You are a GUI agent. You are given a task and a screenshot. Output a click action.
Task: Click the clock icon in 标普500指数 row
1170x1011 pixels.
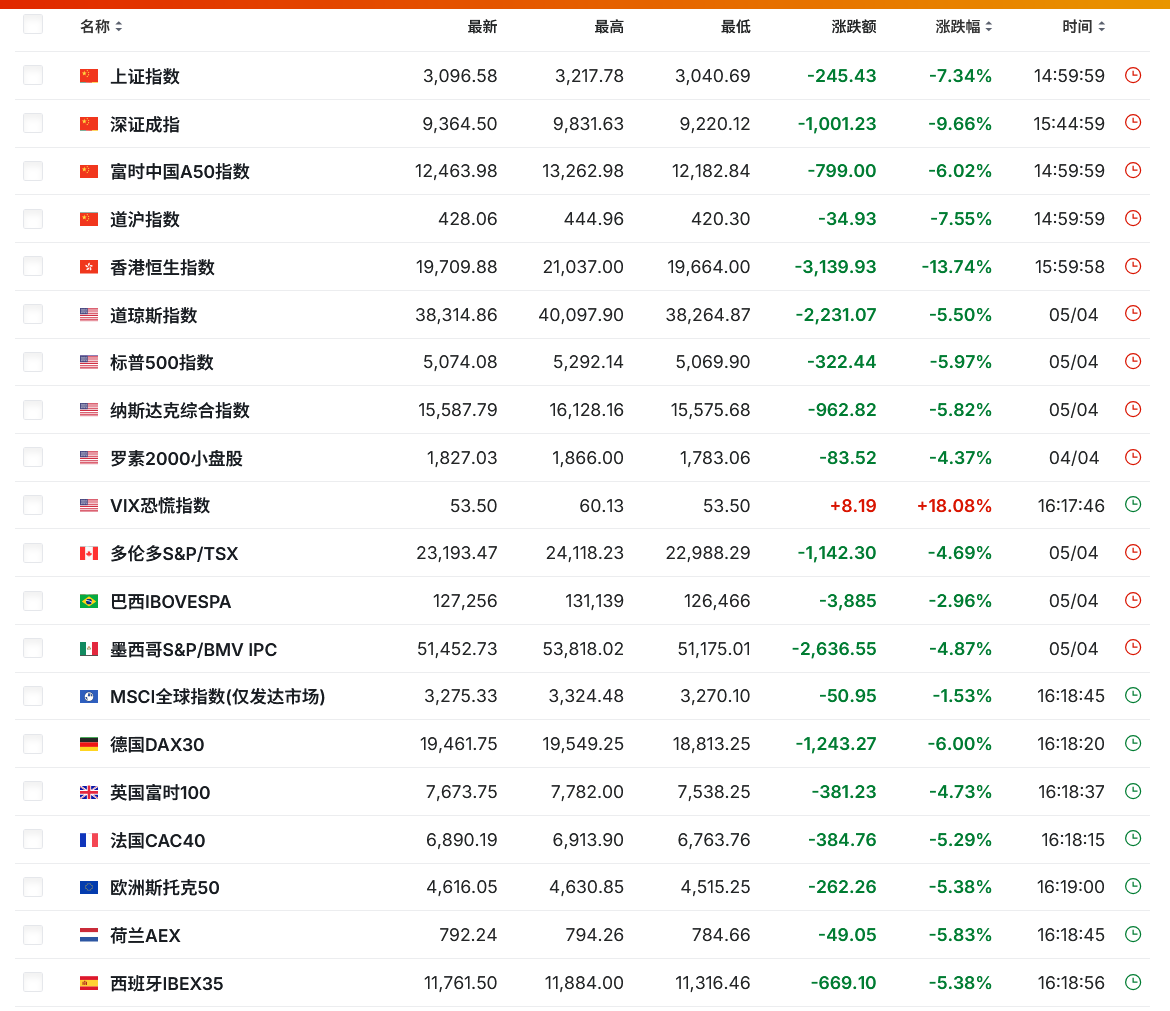pyautogui.click(x=1133, y=361)
